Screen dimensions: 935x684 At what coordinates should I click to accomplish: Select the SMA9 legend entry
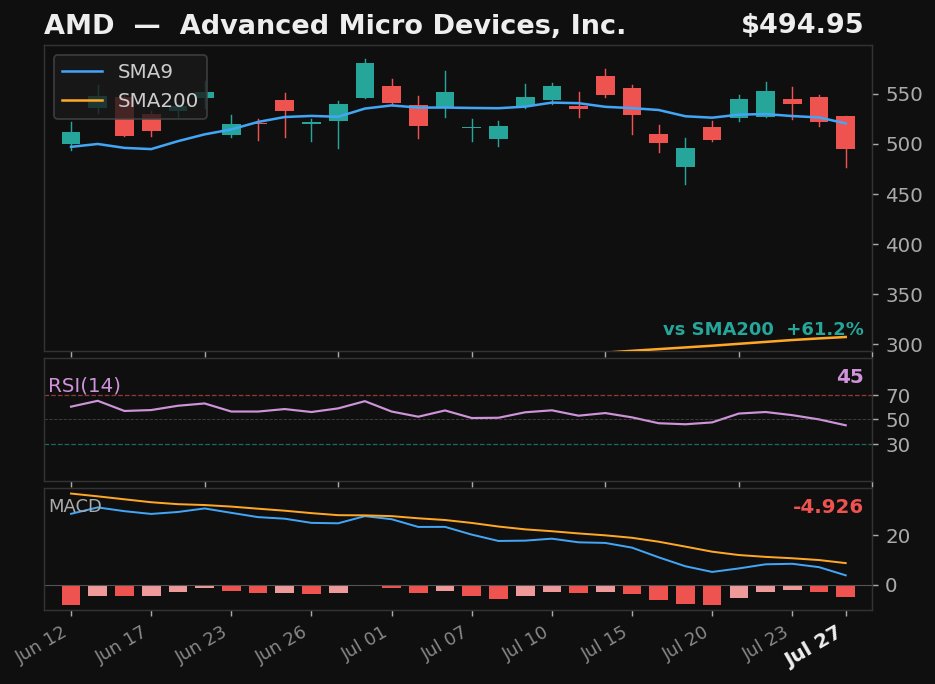tap(117, 72)
